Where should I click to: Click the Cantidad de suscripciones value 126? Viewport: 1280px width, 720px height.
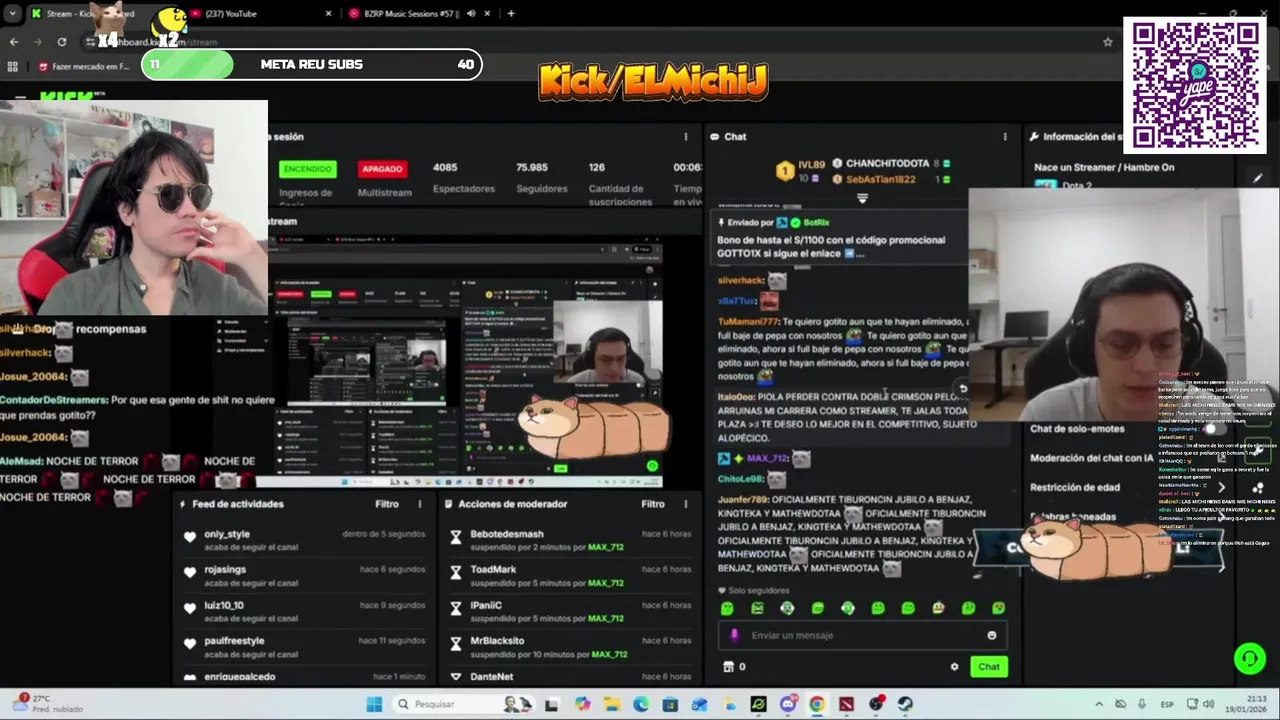(x=596, y=167)
